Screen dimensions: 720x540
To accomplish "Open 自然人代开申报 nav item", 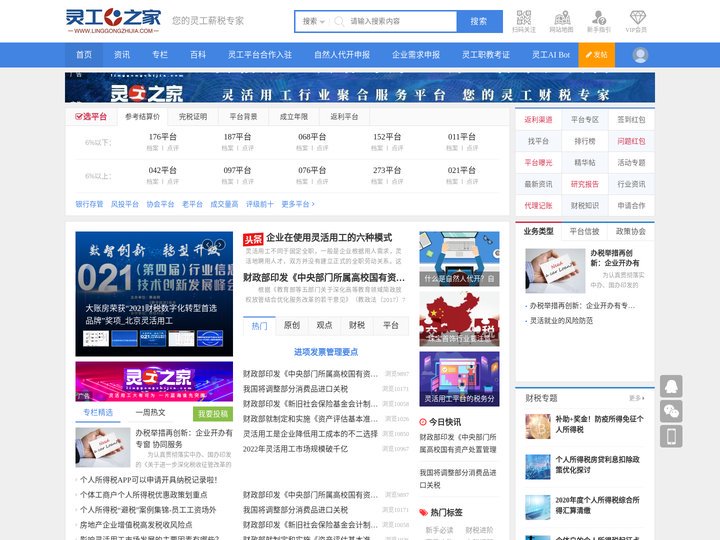I will click(x=342, y=55).
